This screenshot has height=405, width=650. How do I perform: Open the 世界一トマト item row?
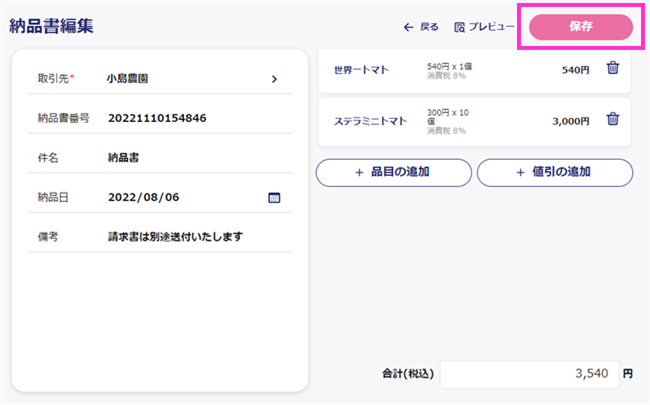(x=474, y=70)
